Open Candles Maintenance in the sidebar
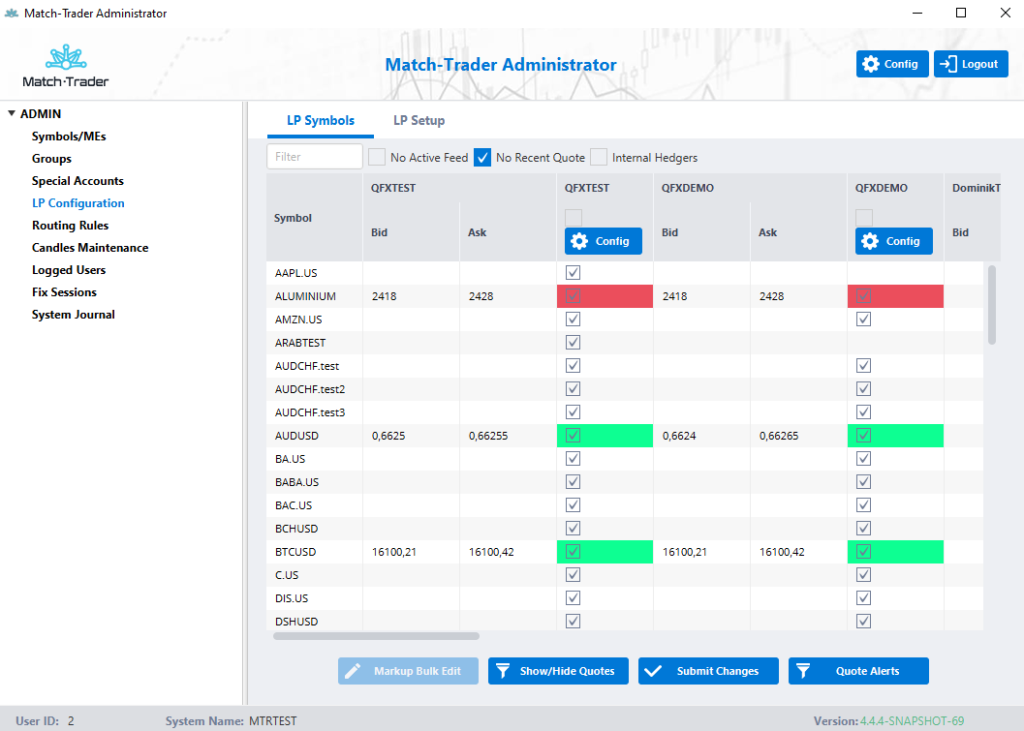The height and width of the screenshot is (731, 1024). (x=90, y=248)
